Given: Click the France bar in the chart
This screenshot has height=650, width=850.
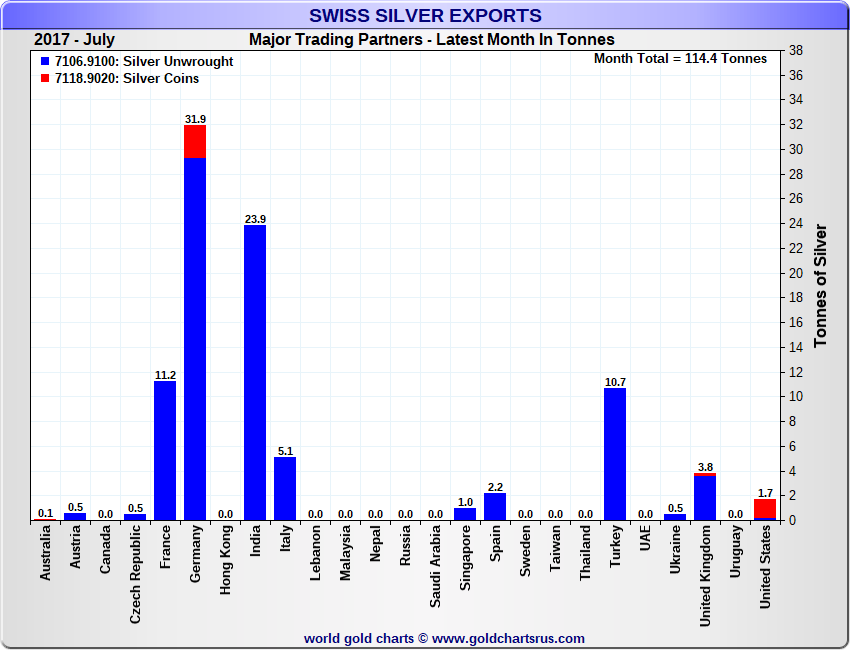Looking at the screenshot, I should coord(165,450).
